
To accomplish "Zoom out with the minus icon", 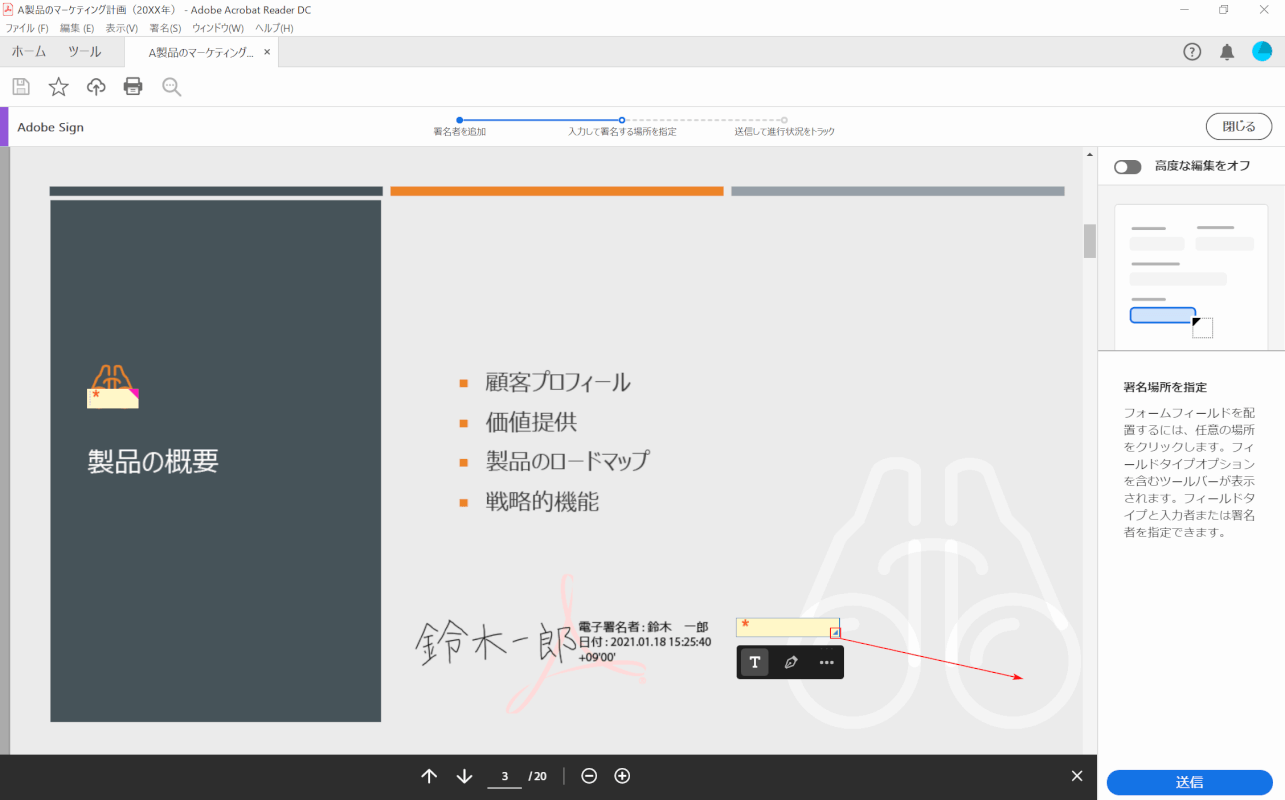I will click(x=590, y=775).
